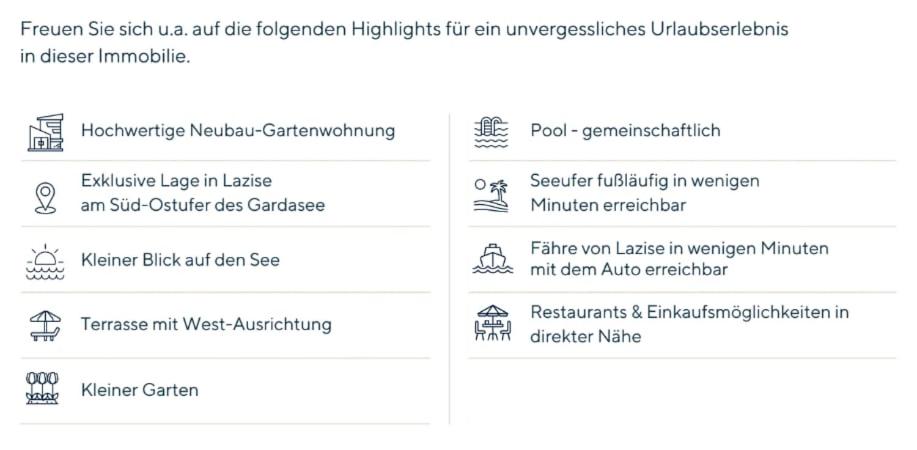917x450 pixels.
Task: Click the 'Kleiner Garten' label
Action: (x=139, y=390)
